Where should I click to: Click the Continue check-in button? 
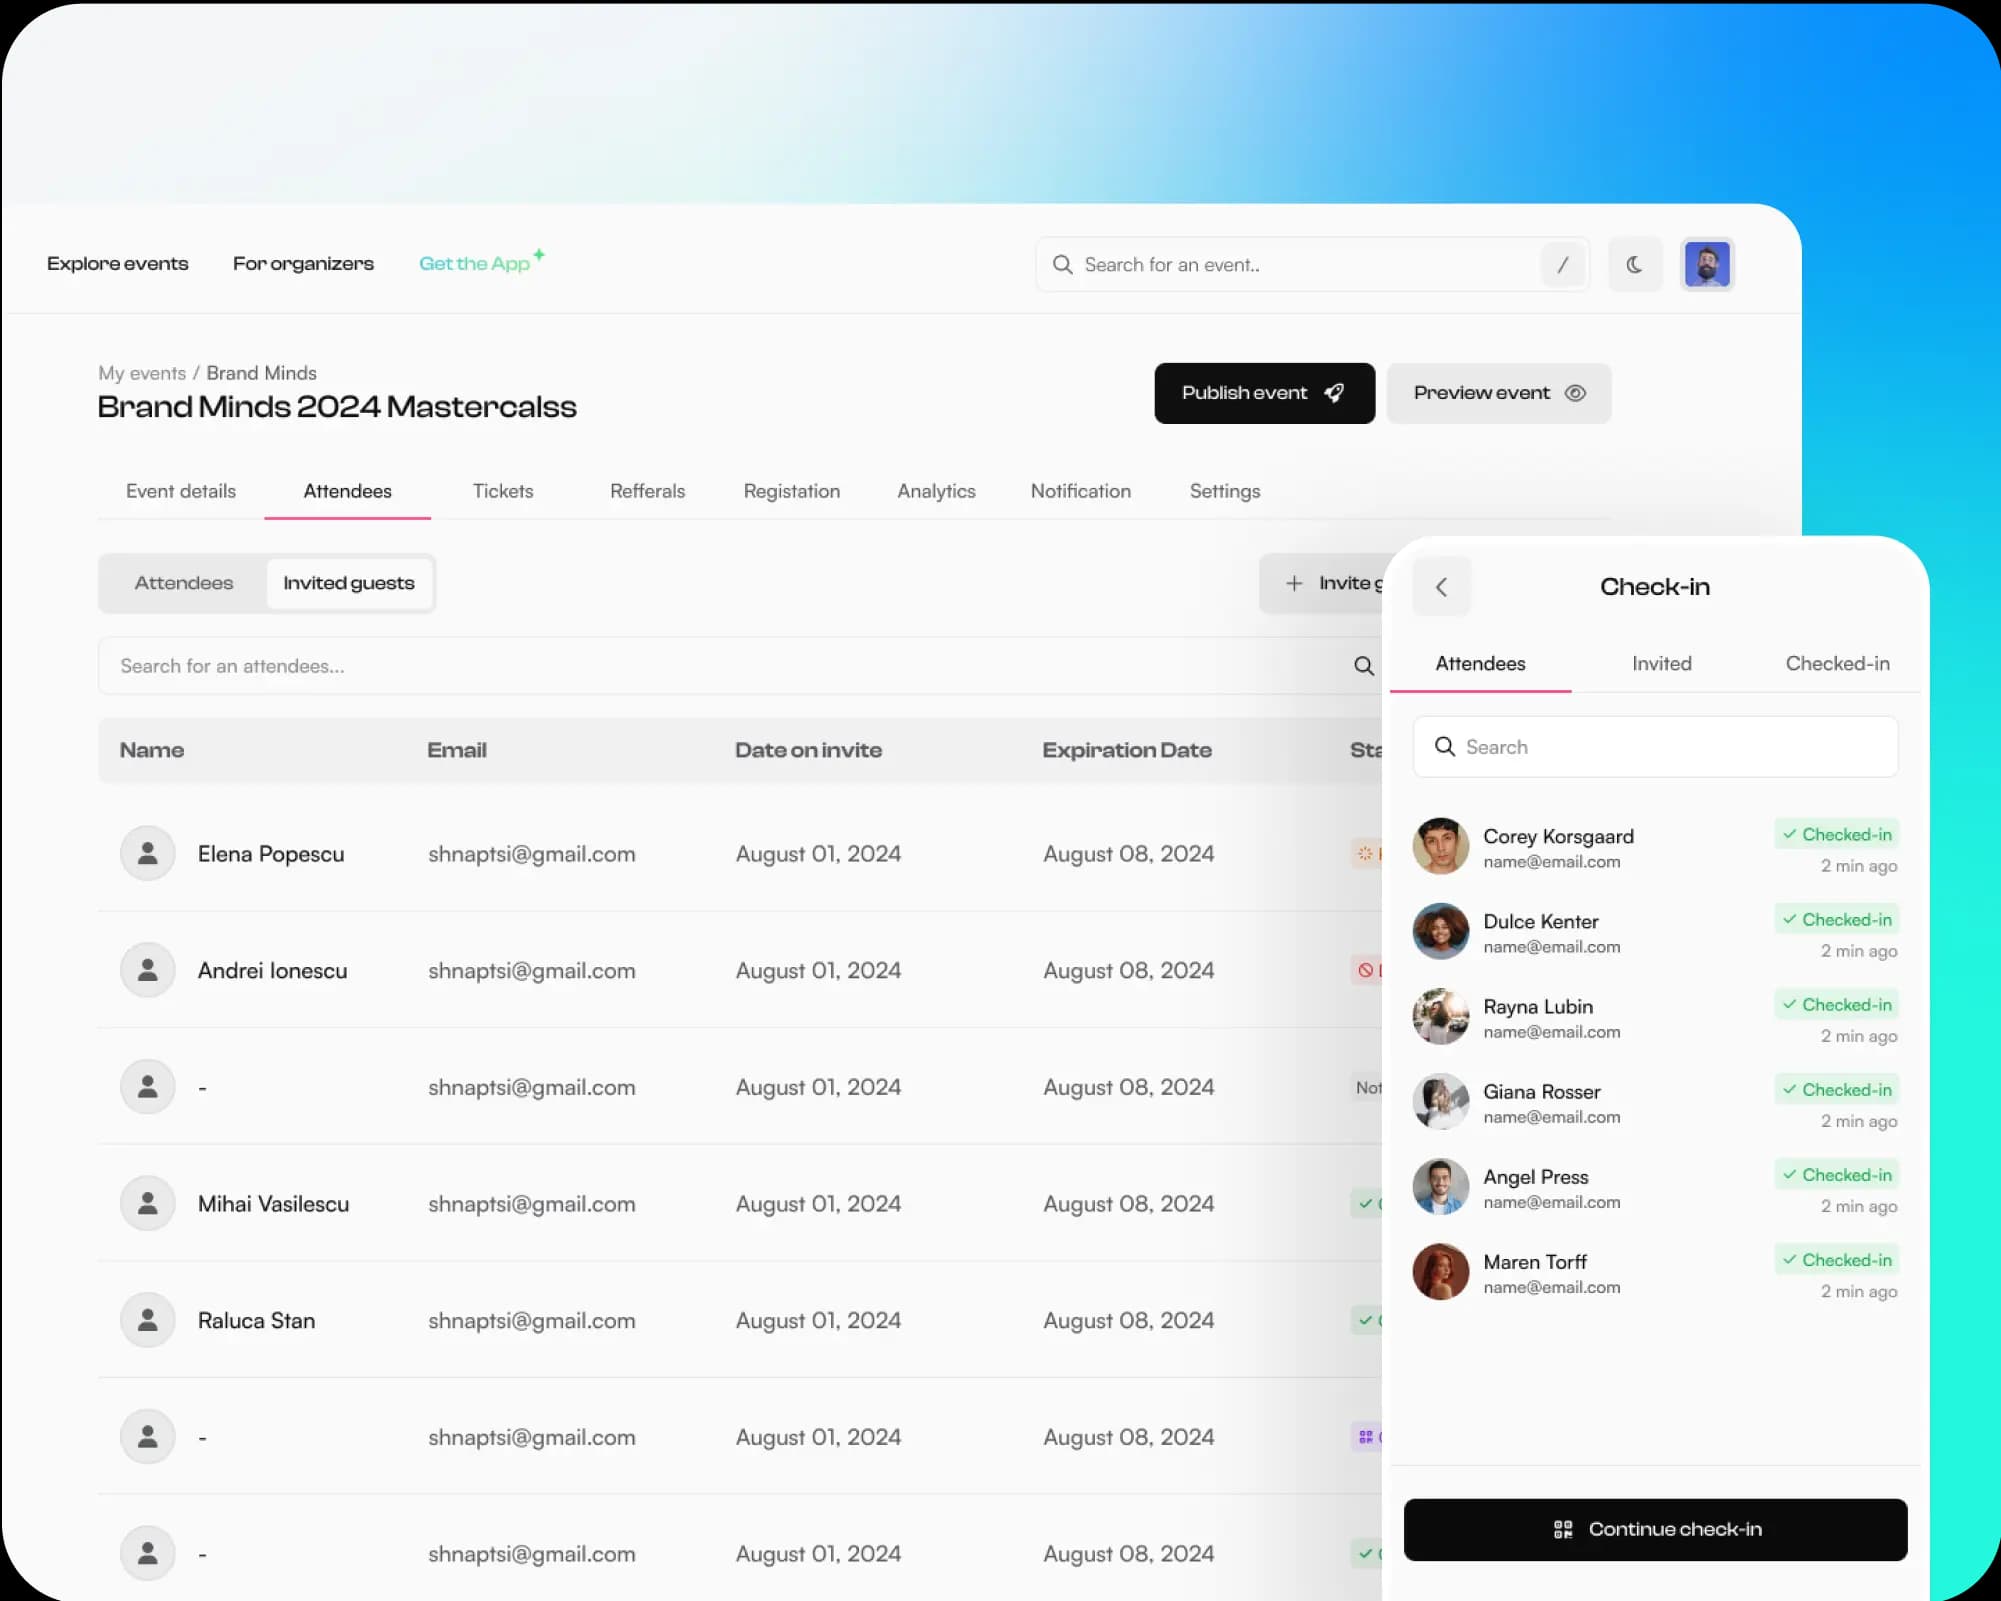tap(1655, 1529)
